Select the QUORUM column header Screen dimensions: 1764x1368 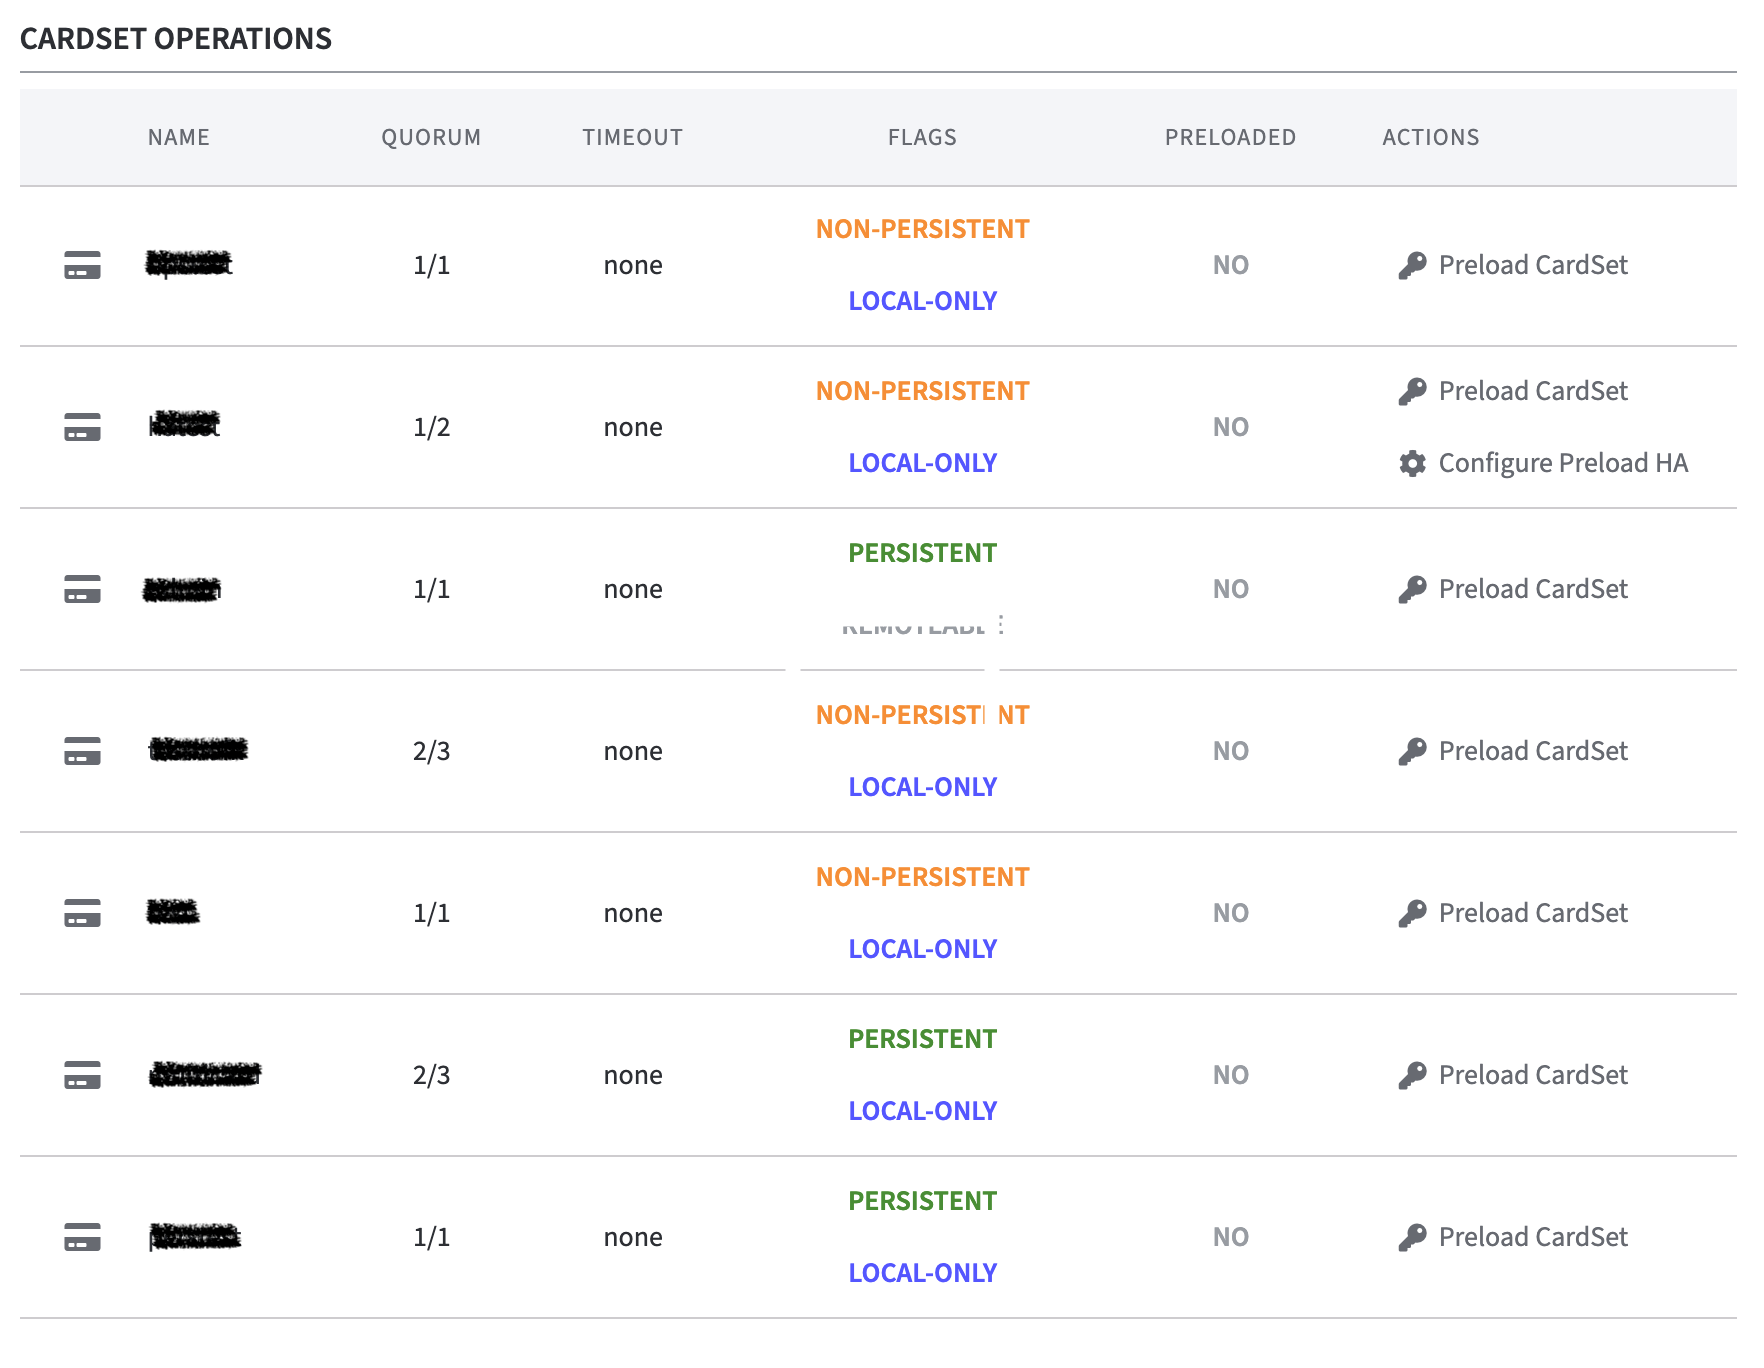coord(431,137)
